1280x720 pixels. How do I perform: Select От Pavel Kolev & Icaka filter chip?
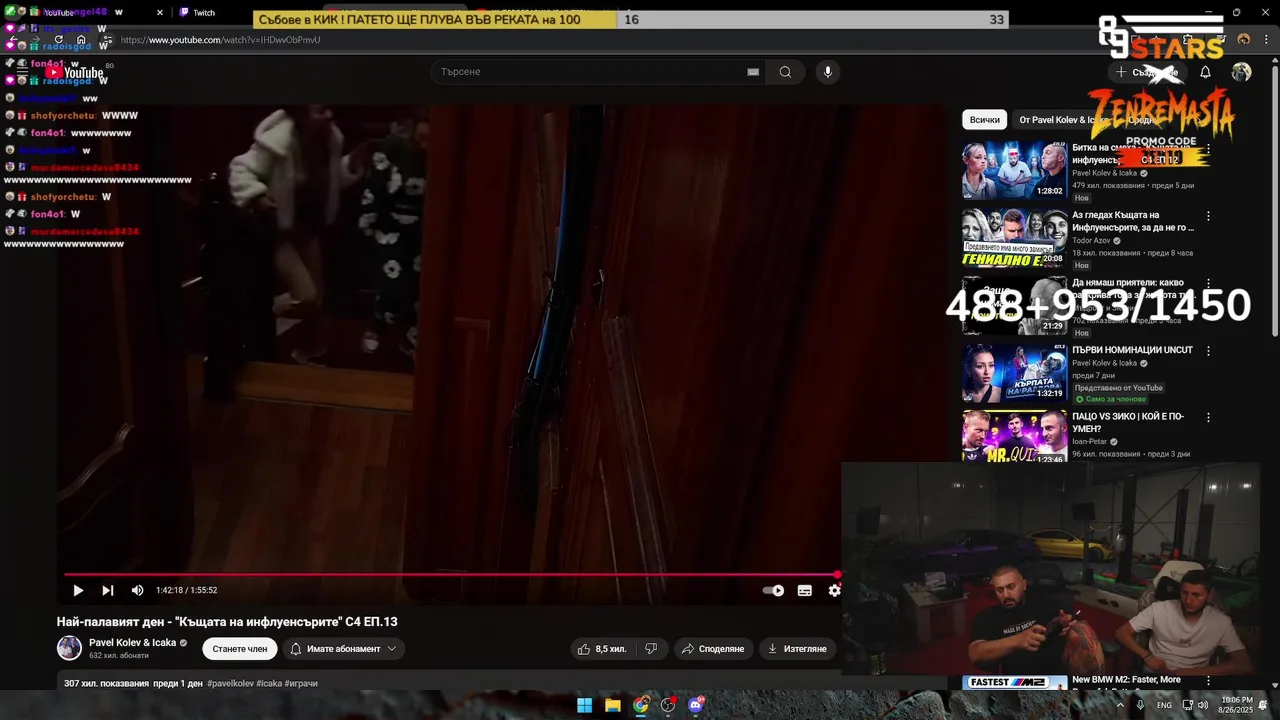(1063, 120)
